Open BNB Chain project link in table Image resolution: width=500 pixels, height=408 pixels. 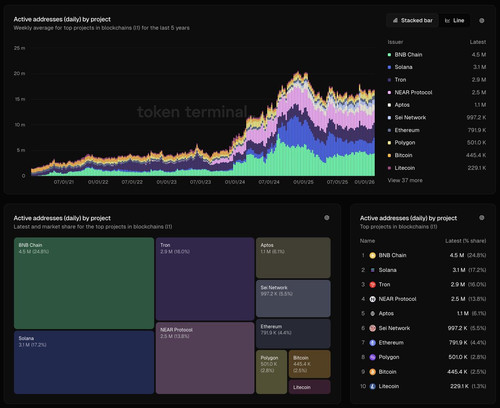(x=392, y=255)
